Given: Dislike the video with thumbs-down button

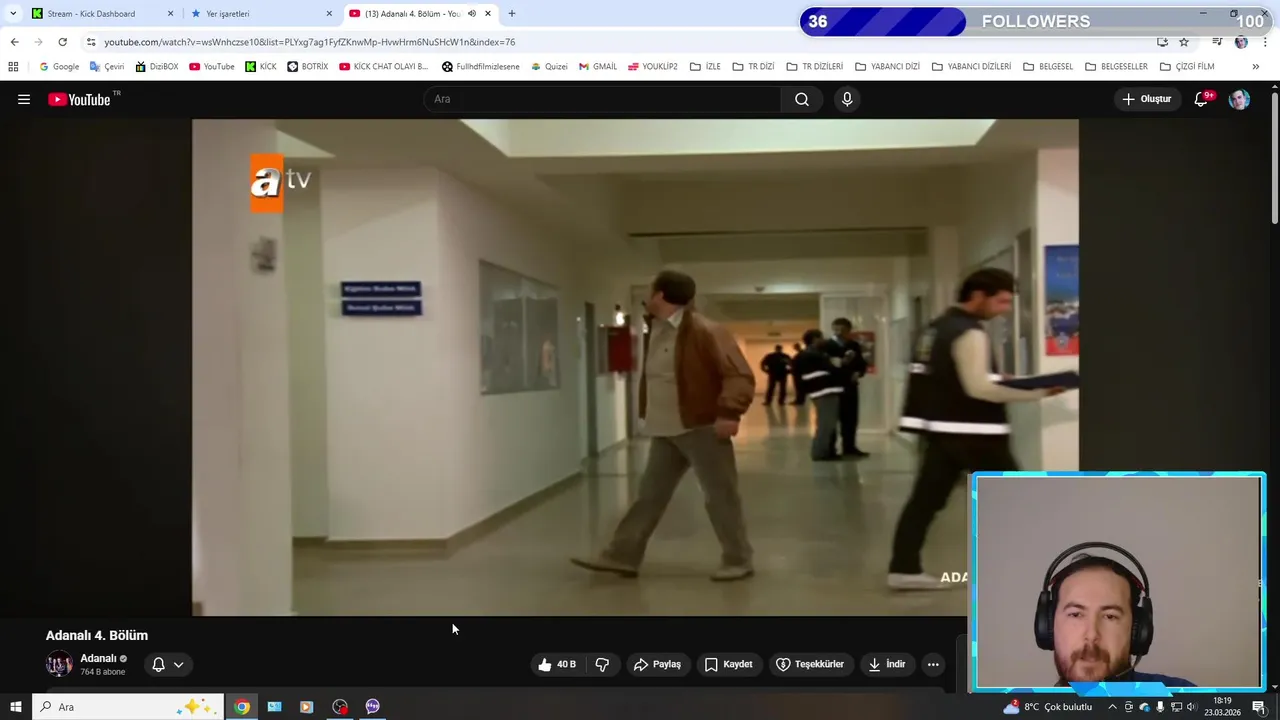Looking at the screenshot, I should [x=602, y=664].
